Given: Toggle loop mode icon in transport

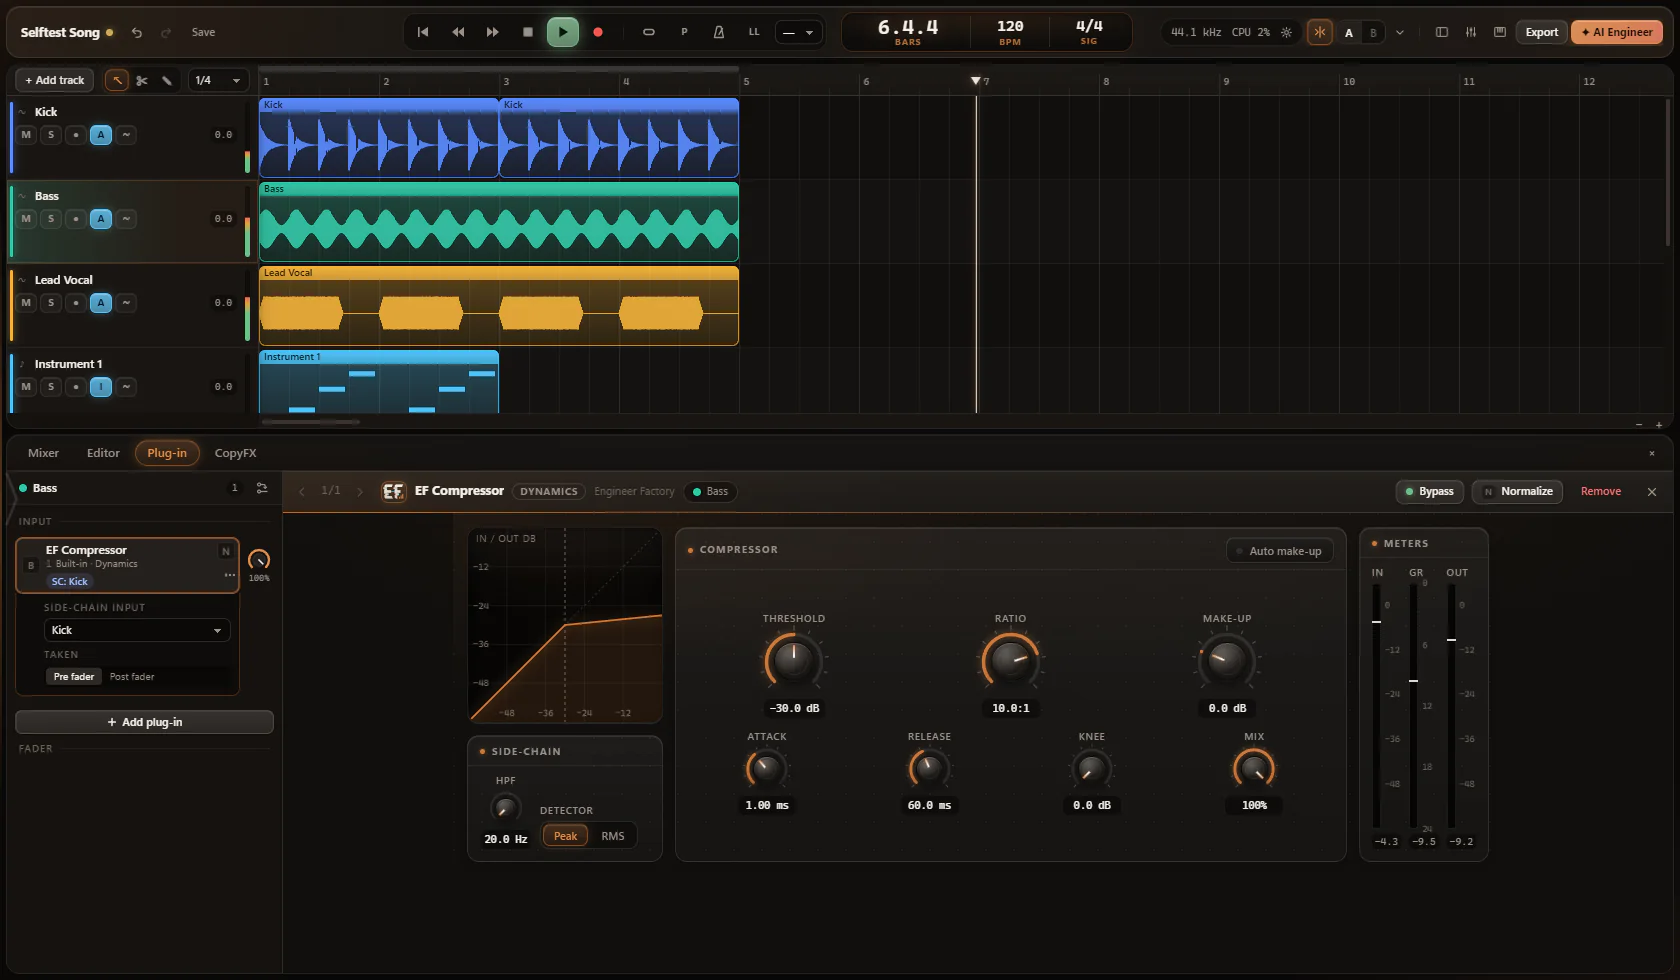Looking at the screenshot, I should tap(649, 32).
